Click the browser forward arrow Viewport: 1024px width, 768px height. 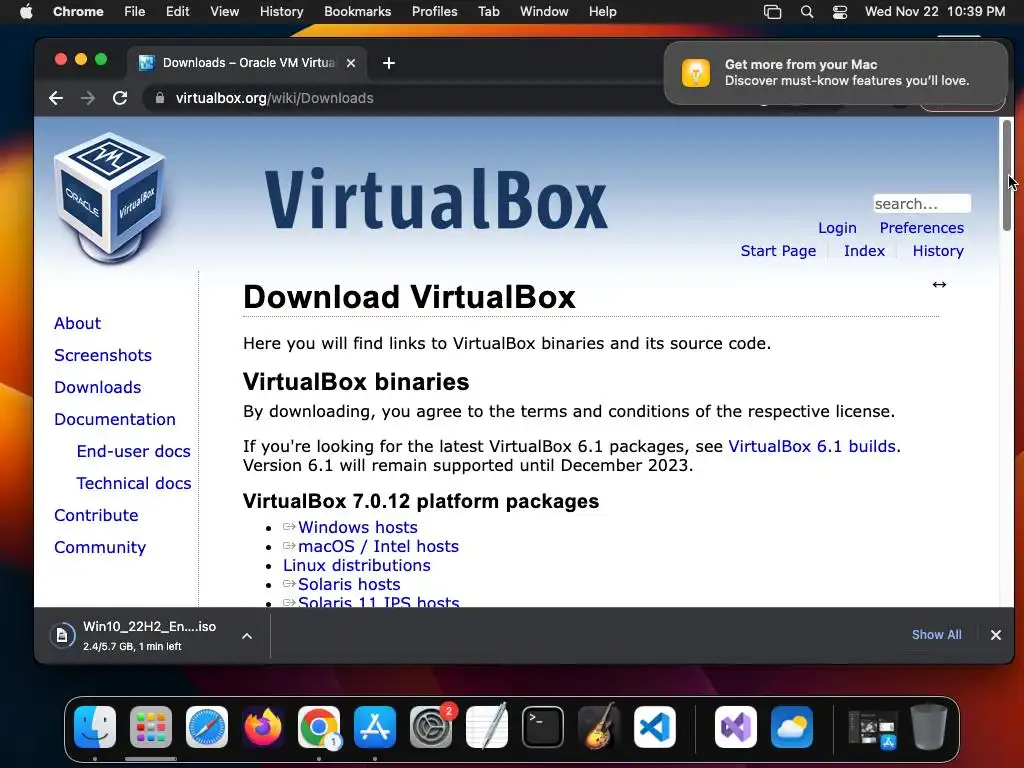[88, 98]
